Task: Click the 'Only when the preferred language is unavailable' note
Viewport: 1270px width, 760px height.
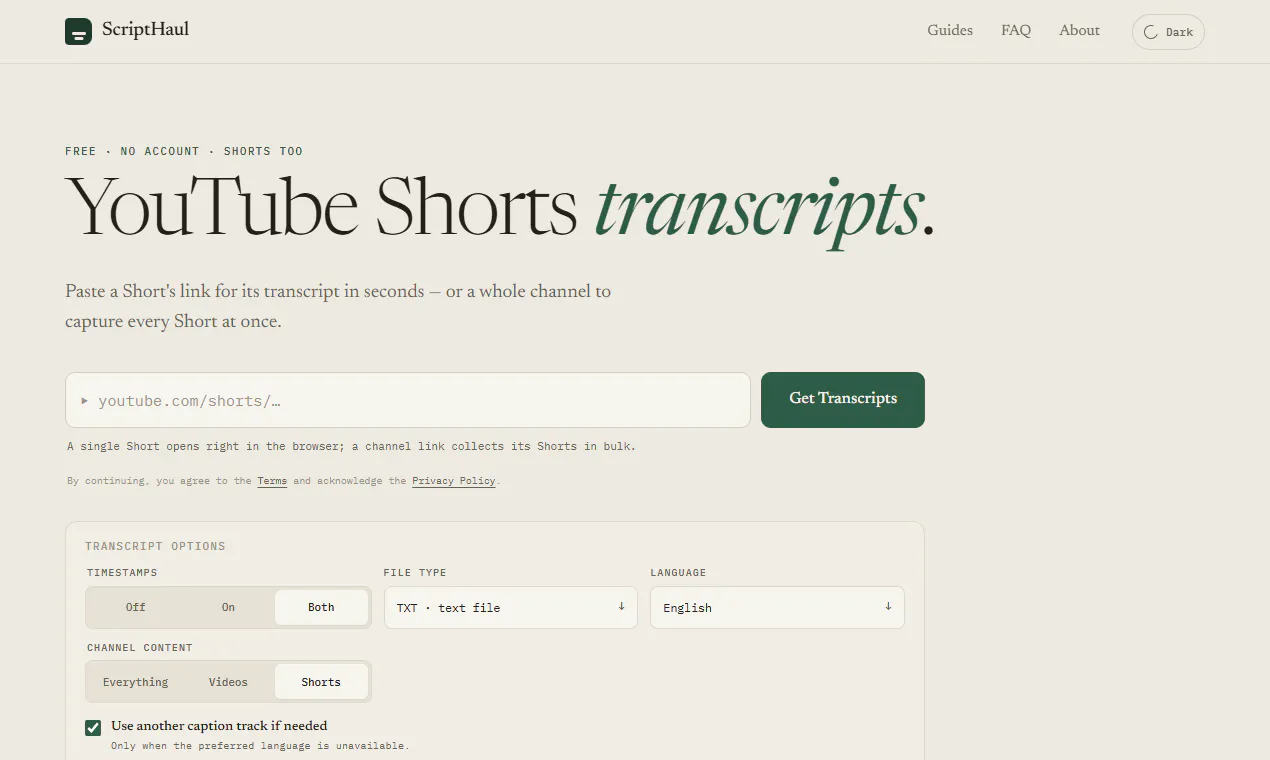Action: pyautogui.click(x=260, y=746)
